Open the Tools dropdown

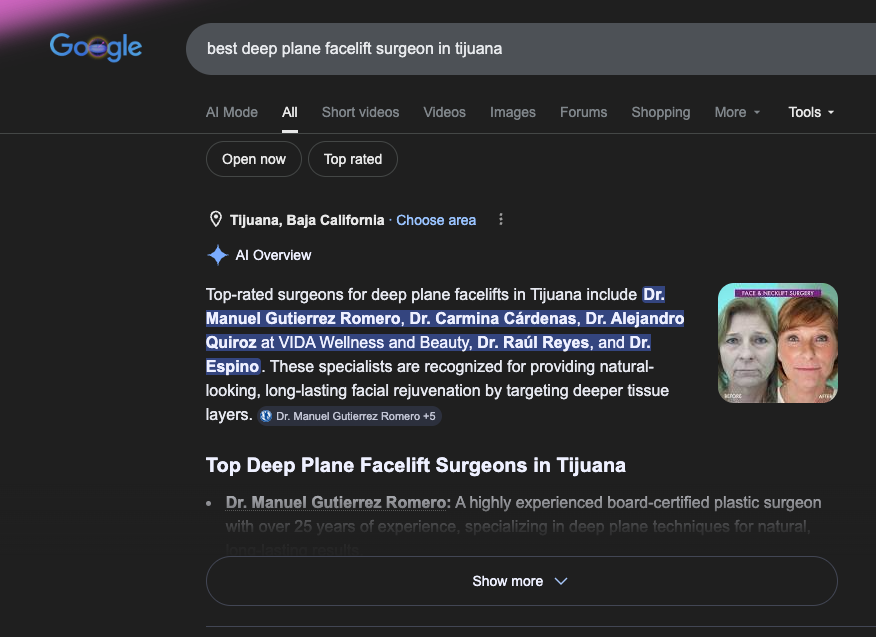[810, 112]
